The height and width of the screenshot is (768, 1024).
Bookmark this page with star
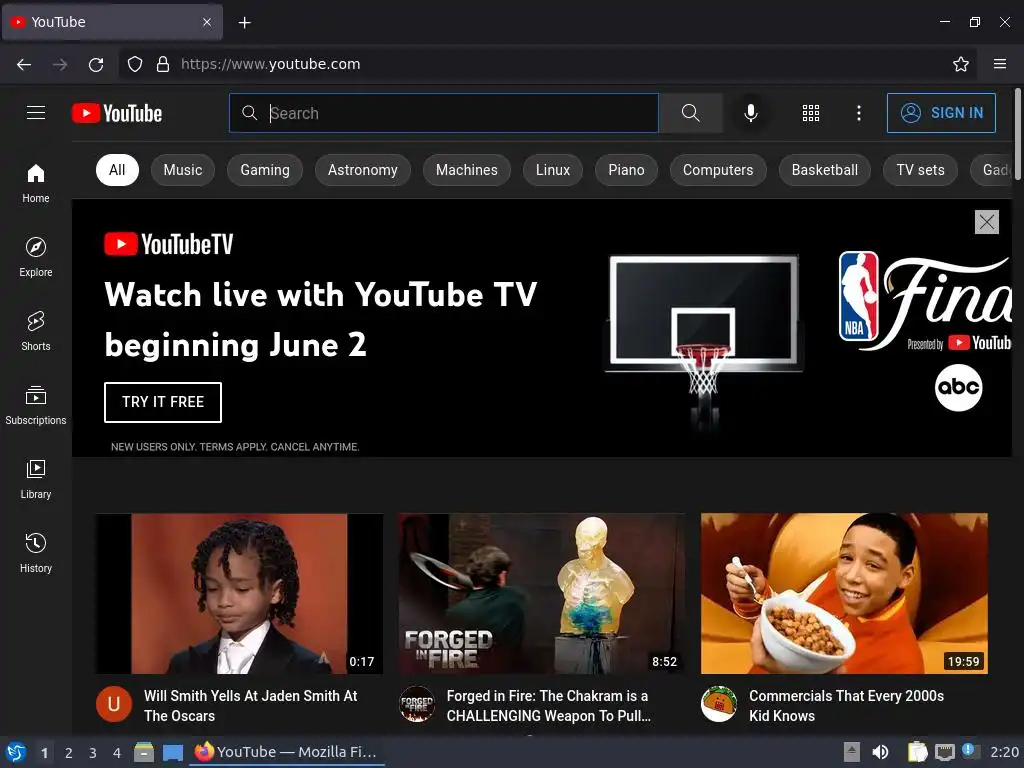[960, 64]
